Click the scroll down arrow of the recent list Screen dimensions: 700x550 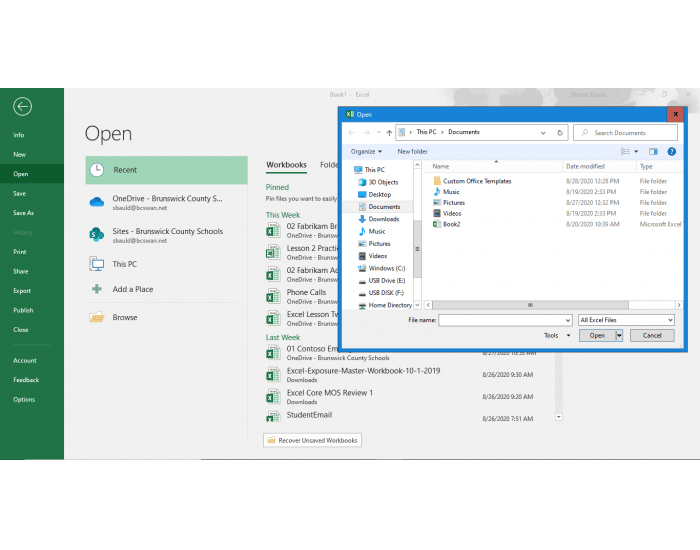pyautogui.click(x=559, y=417)
